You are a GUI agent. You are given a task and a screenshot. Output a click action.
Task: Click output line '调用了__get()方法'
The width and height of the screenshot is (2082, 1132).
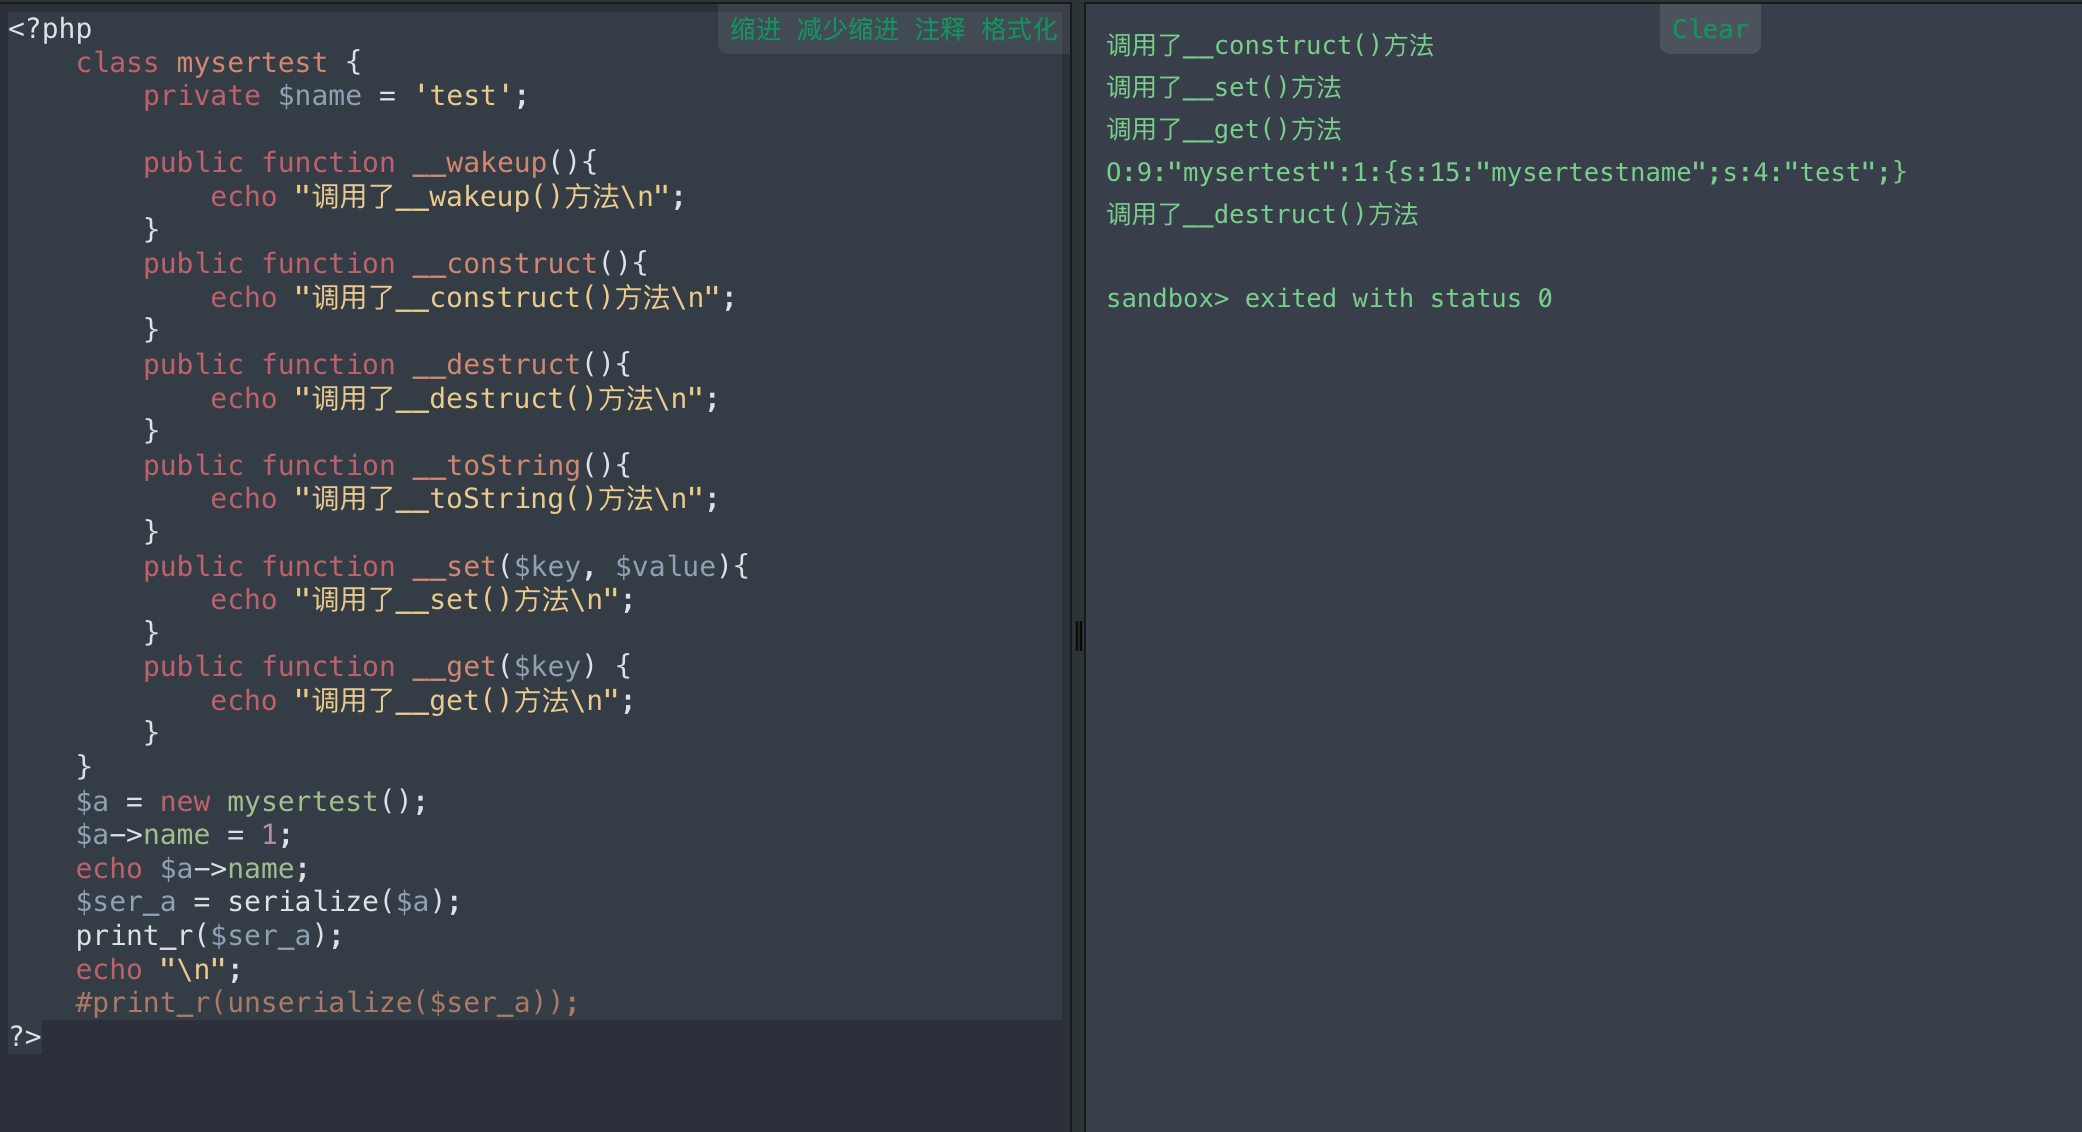click(1224, 130)
